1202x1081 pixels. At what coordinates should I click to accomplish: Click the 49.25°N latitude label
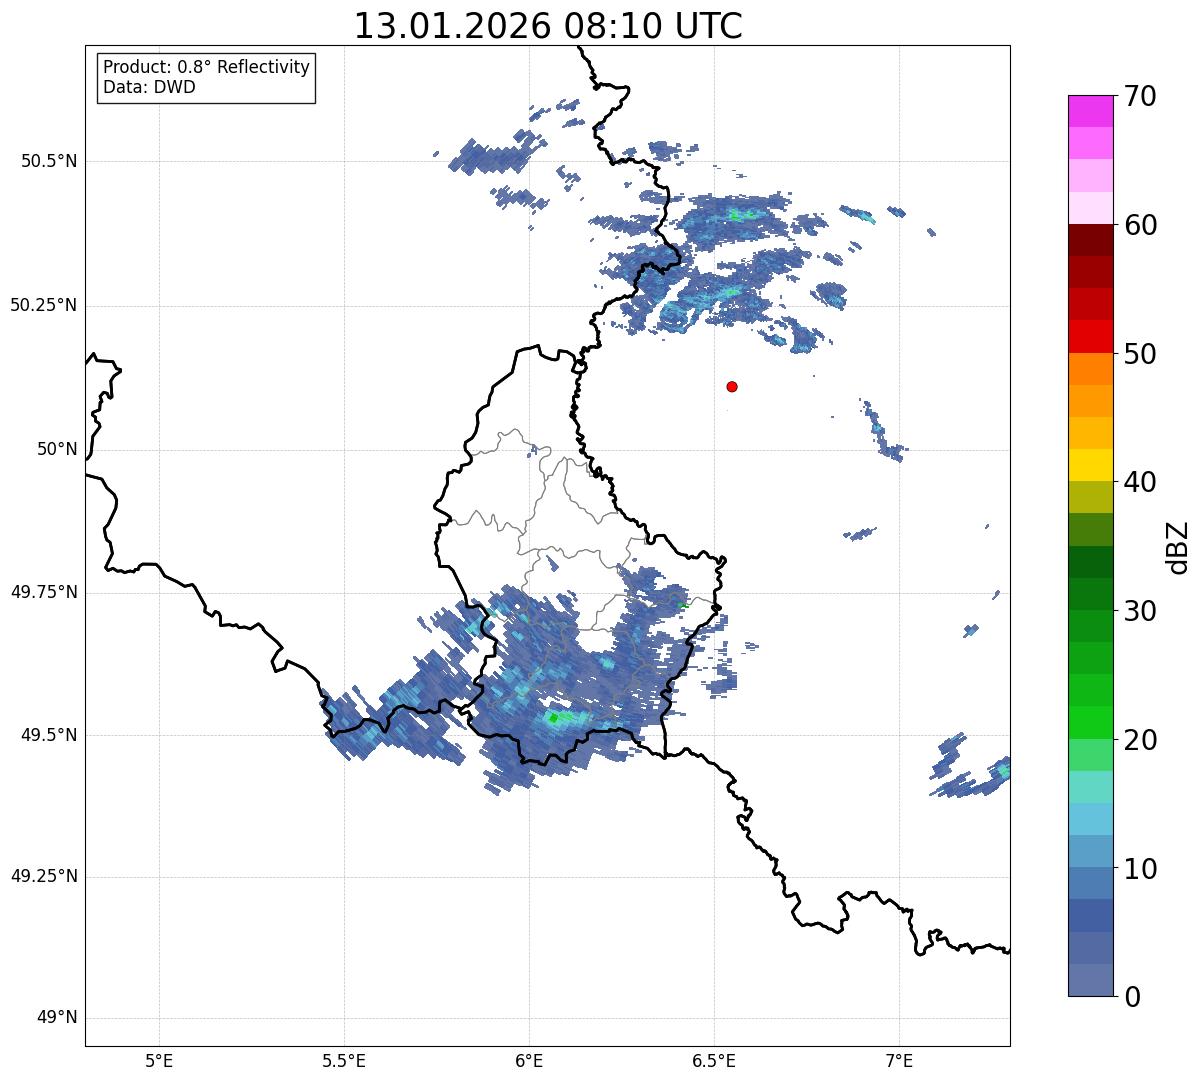pos(43,877)
